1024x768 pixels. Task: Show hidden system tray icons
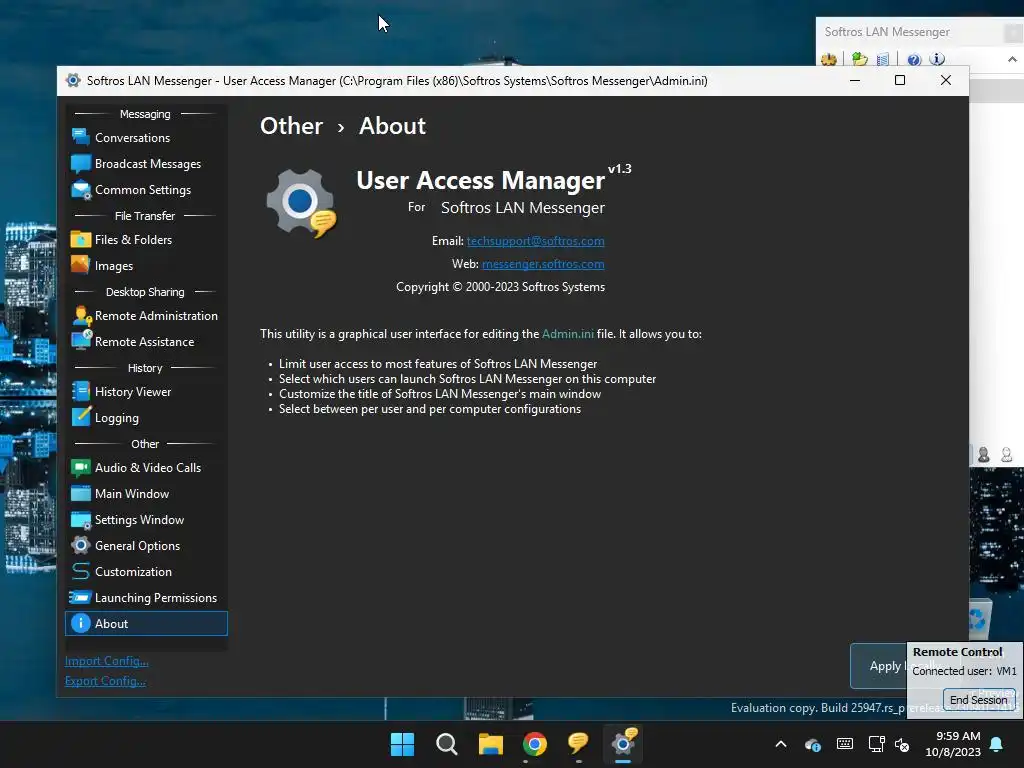tap(780, 744)
